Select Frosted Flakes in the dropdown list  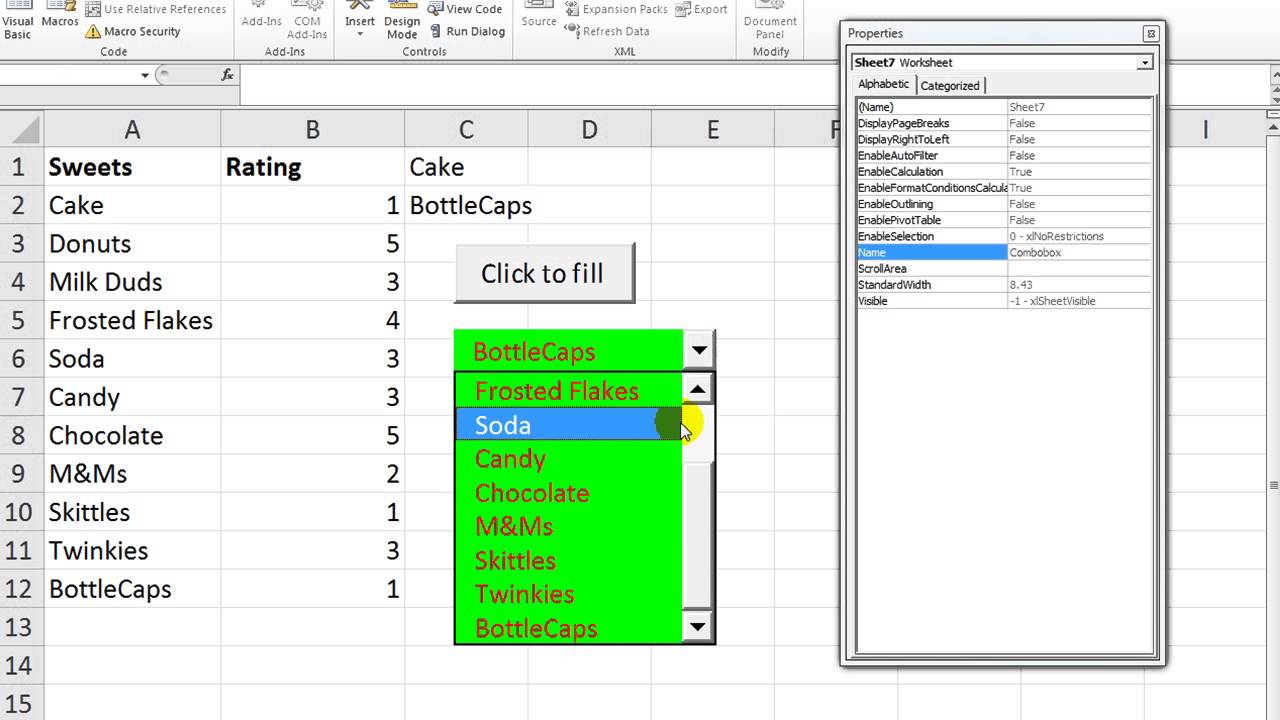[x=568, y=391]
